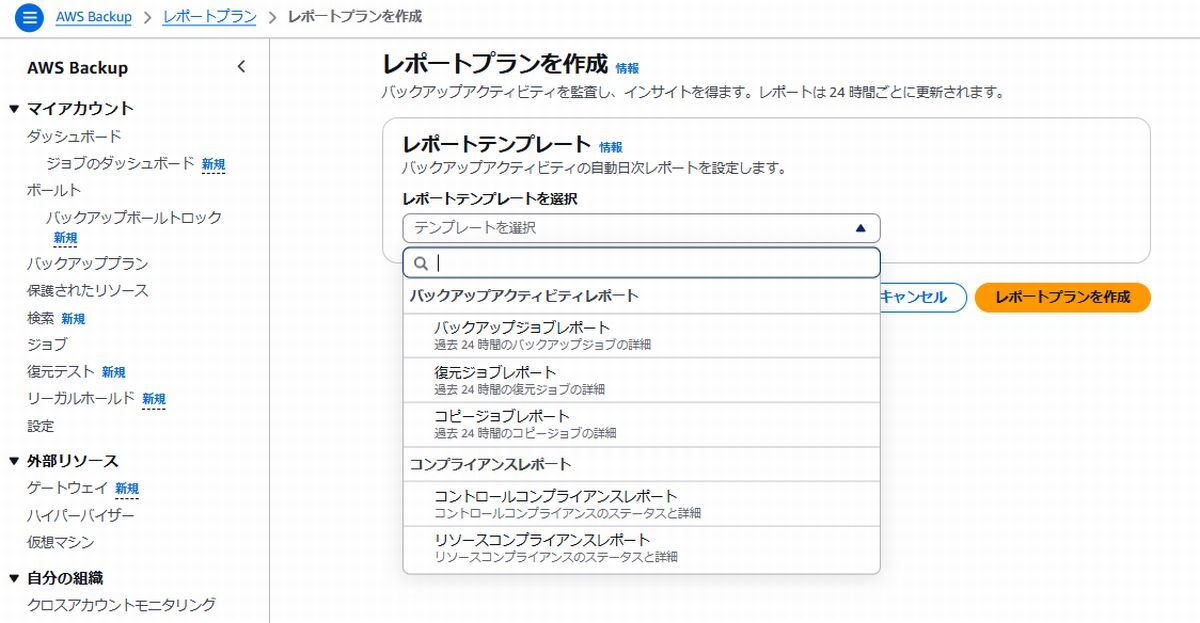Go to レポートプラン breadcrumb link

pos(209,17)
